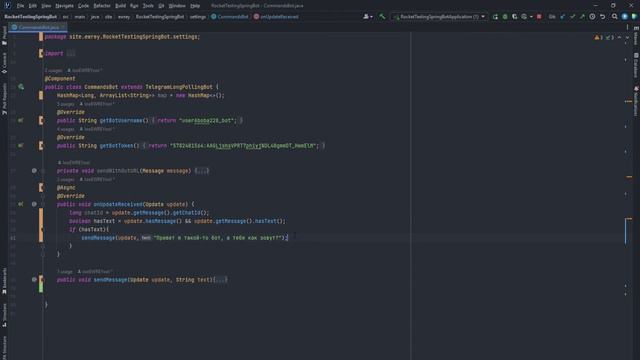
Task: Click the settings breadcrumb segment
Action: coord(198,17)
